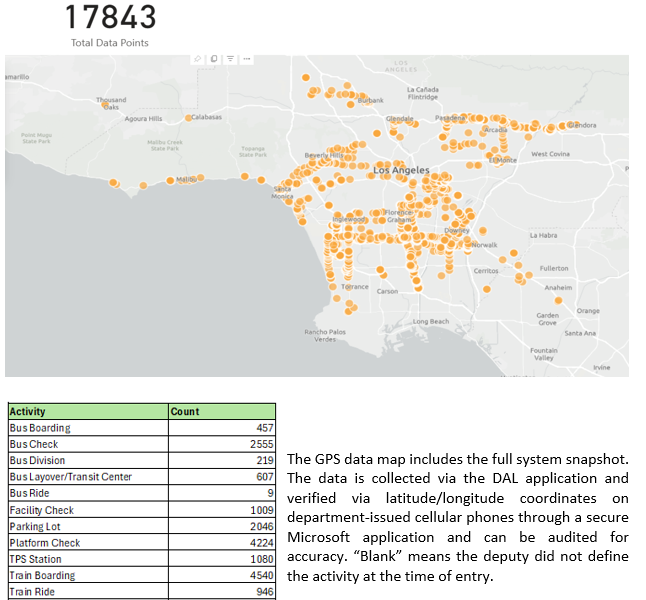This screenshot has width=646, height=600.
Task: Click the 17843 total data points card
Action: pos(111,19)
